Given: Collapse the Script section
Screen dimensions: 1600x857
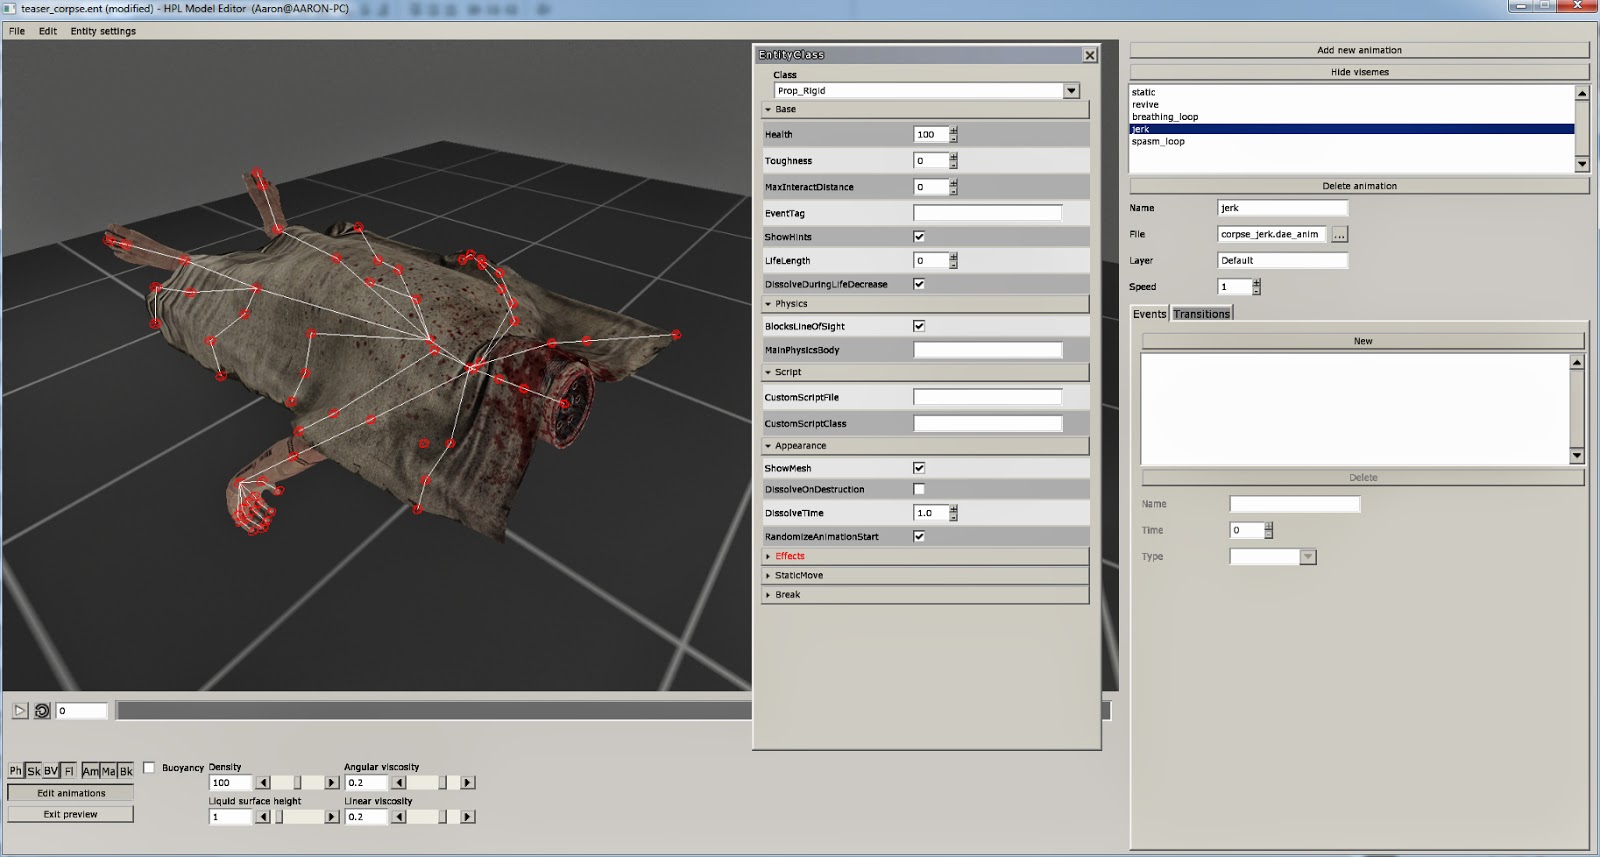Looking at the screenshot, I should pos(925,372).
